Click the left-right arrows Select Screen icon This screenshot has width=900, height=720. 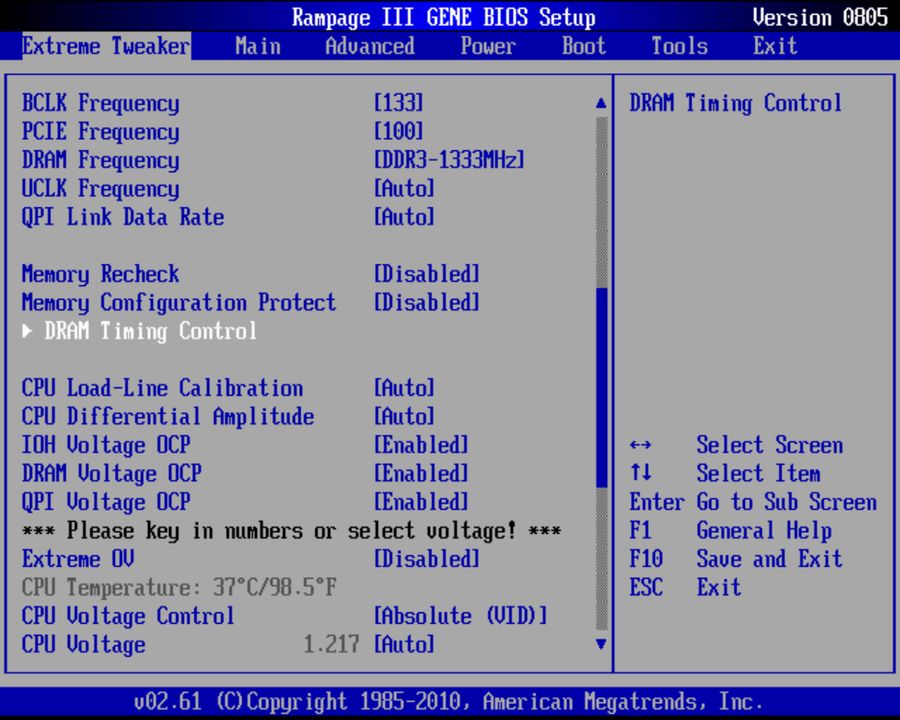click(x=640, y=445)
